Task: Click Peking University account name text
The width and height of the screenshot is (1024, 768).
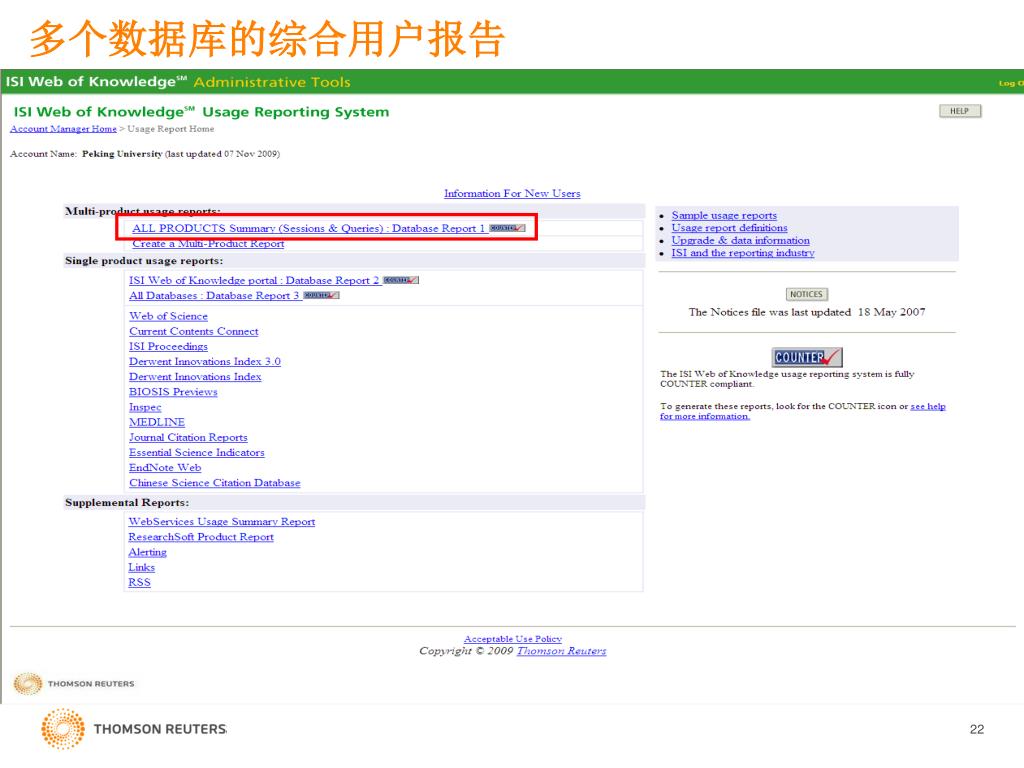Action: pos(122,154)
